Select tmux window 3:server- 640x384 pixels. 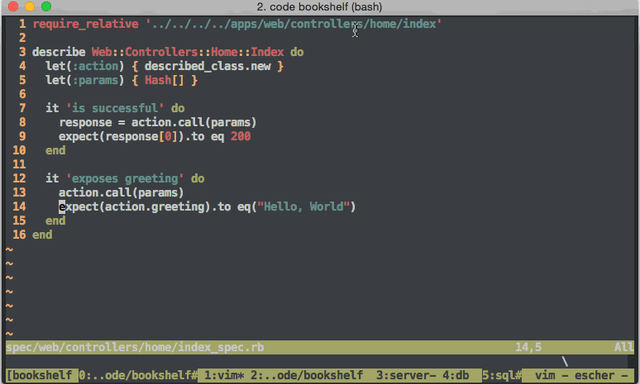click(406, 375)
